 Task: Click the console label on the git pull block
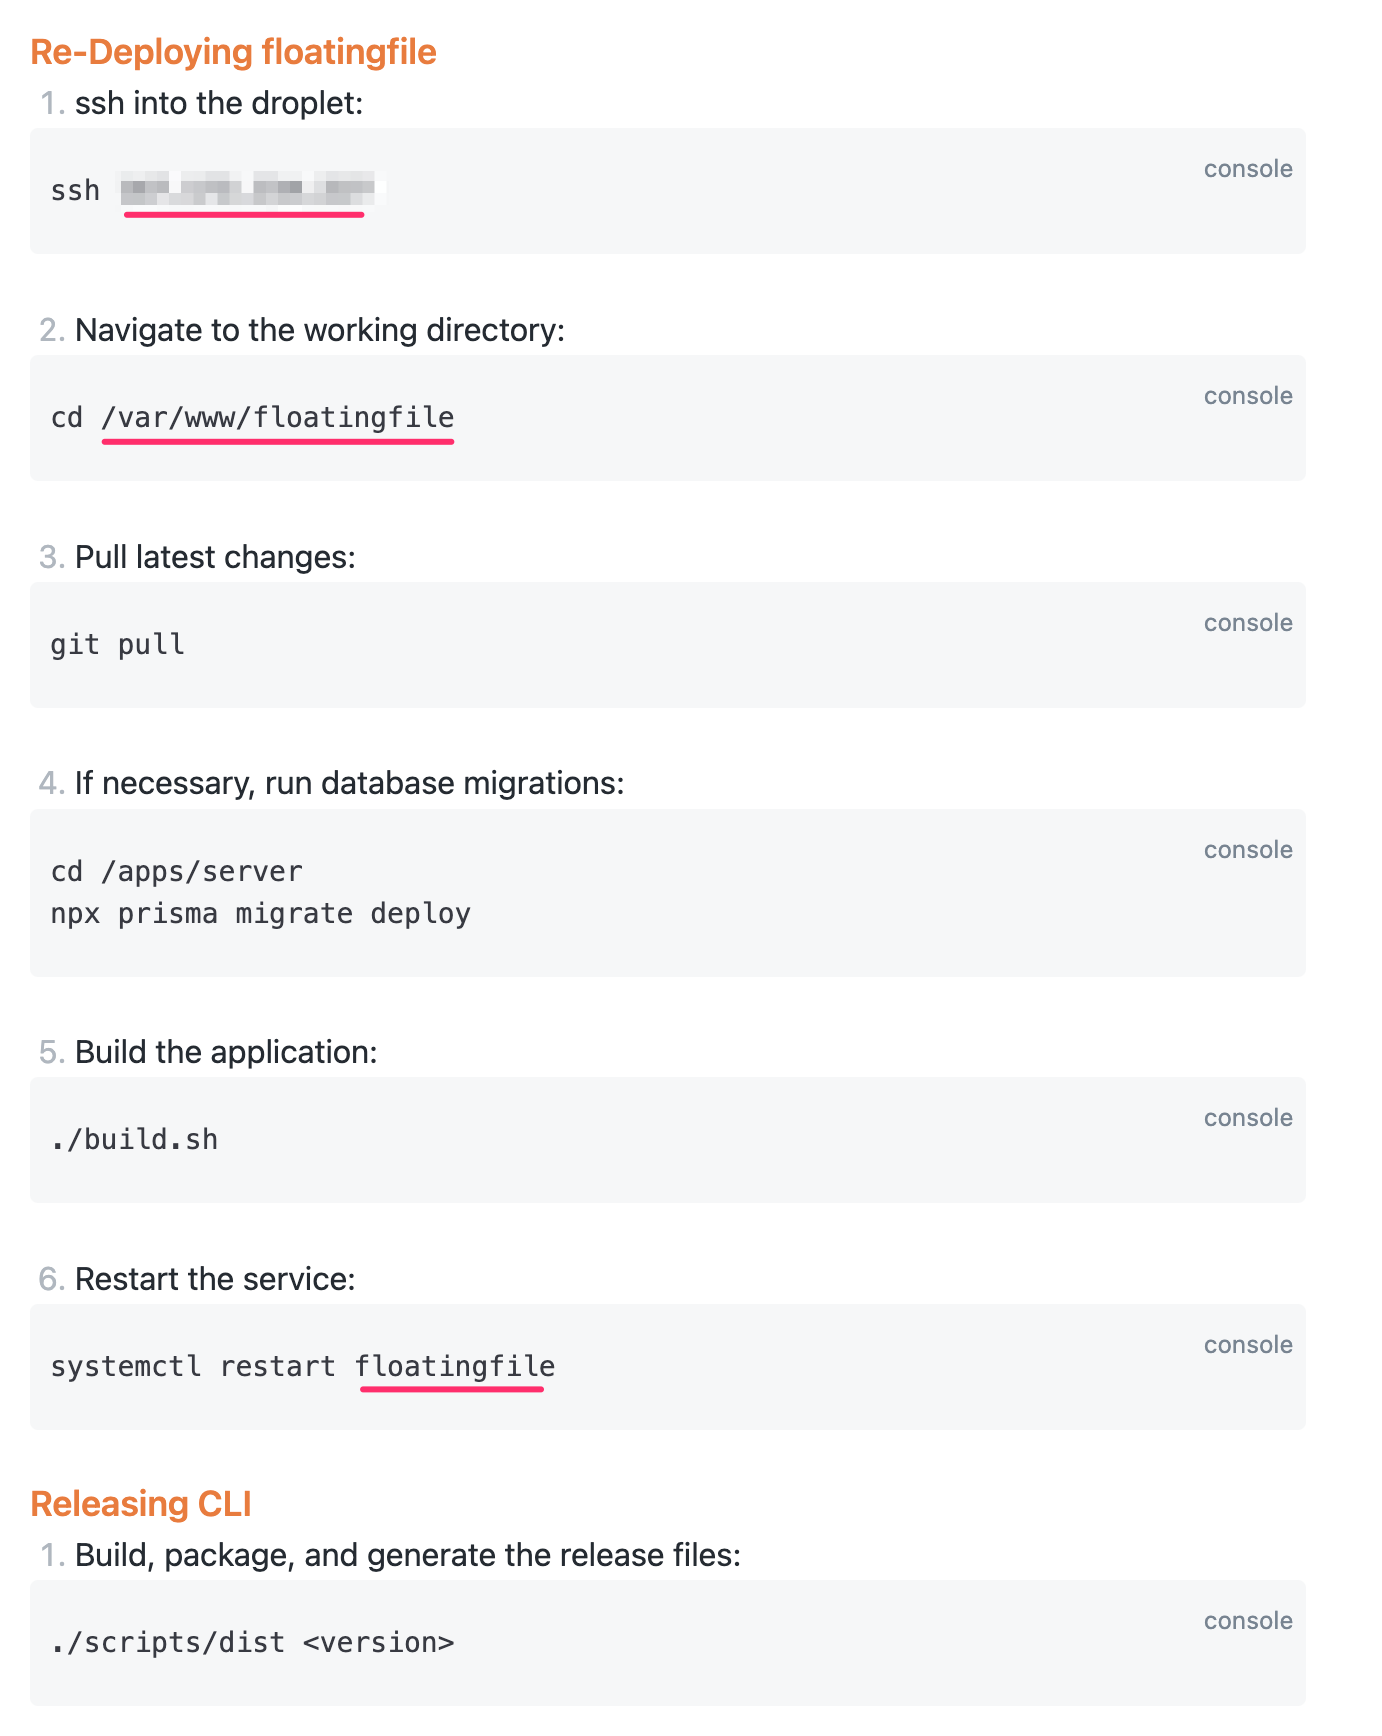pos(1247,623)
